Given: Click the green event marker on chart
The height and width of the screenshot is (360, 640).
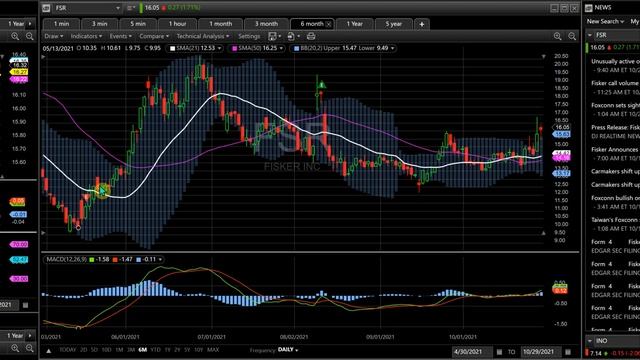Looking at the screenshot, I should point(322,85).
